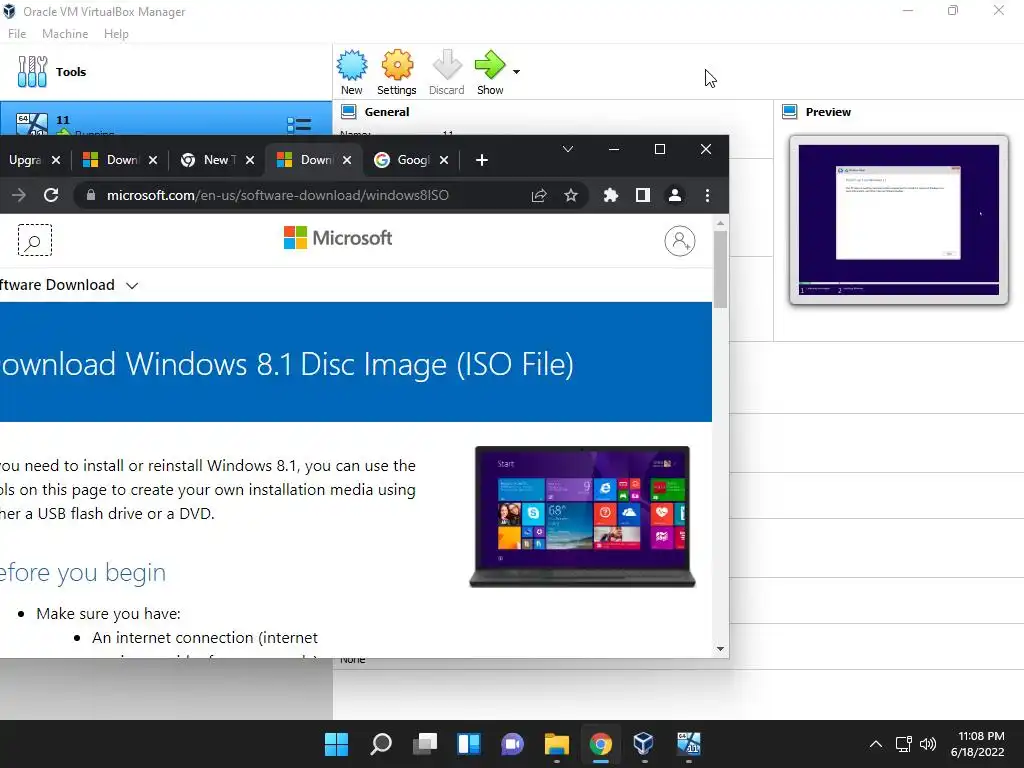This screenshot has height=768, width=1024.
Task: Click the running VM icon on taskbar
Action: tap(688, 743)
